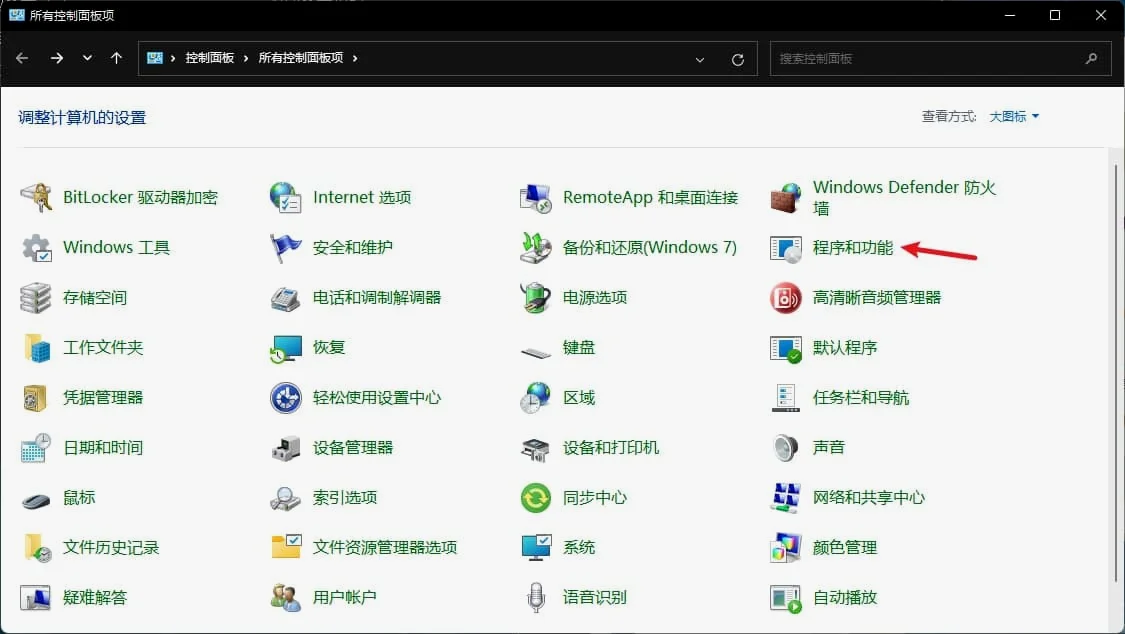Open RemoteApp 和桌面连接 icon
The height and width of the screenshot is (634, 1125).
click(x=535, y=198)
